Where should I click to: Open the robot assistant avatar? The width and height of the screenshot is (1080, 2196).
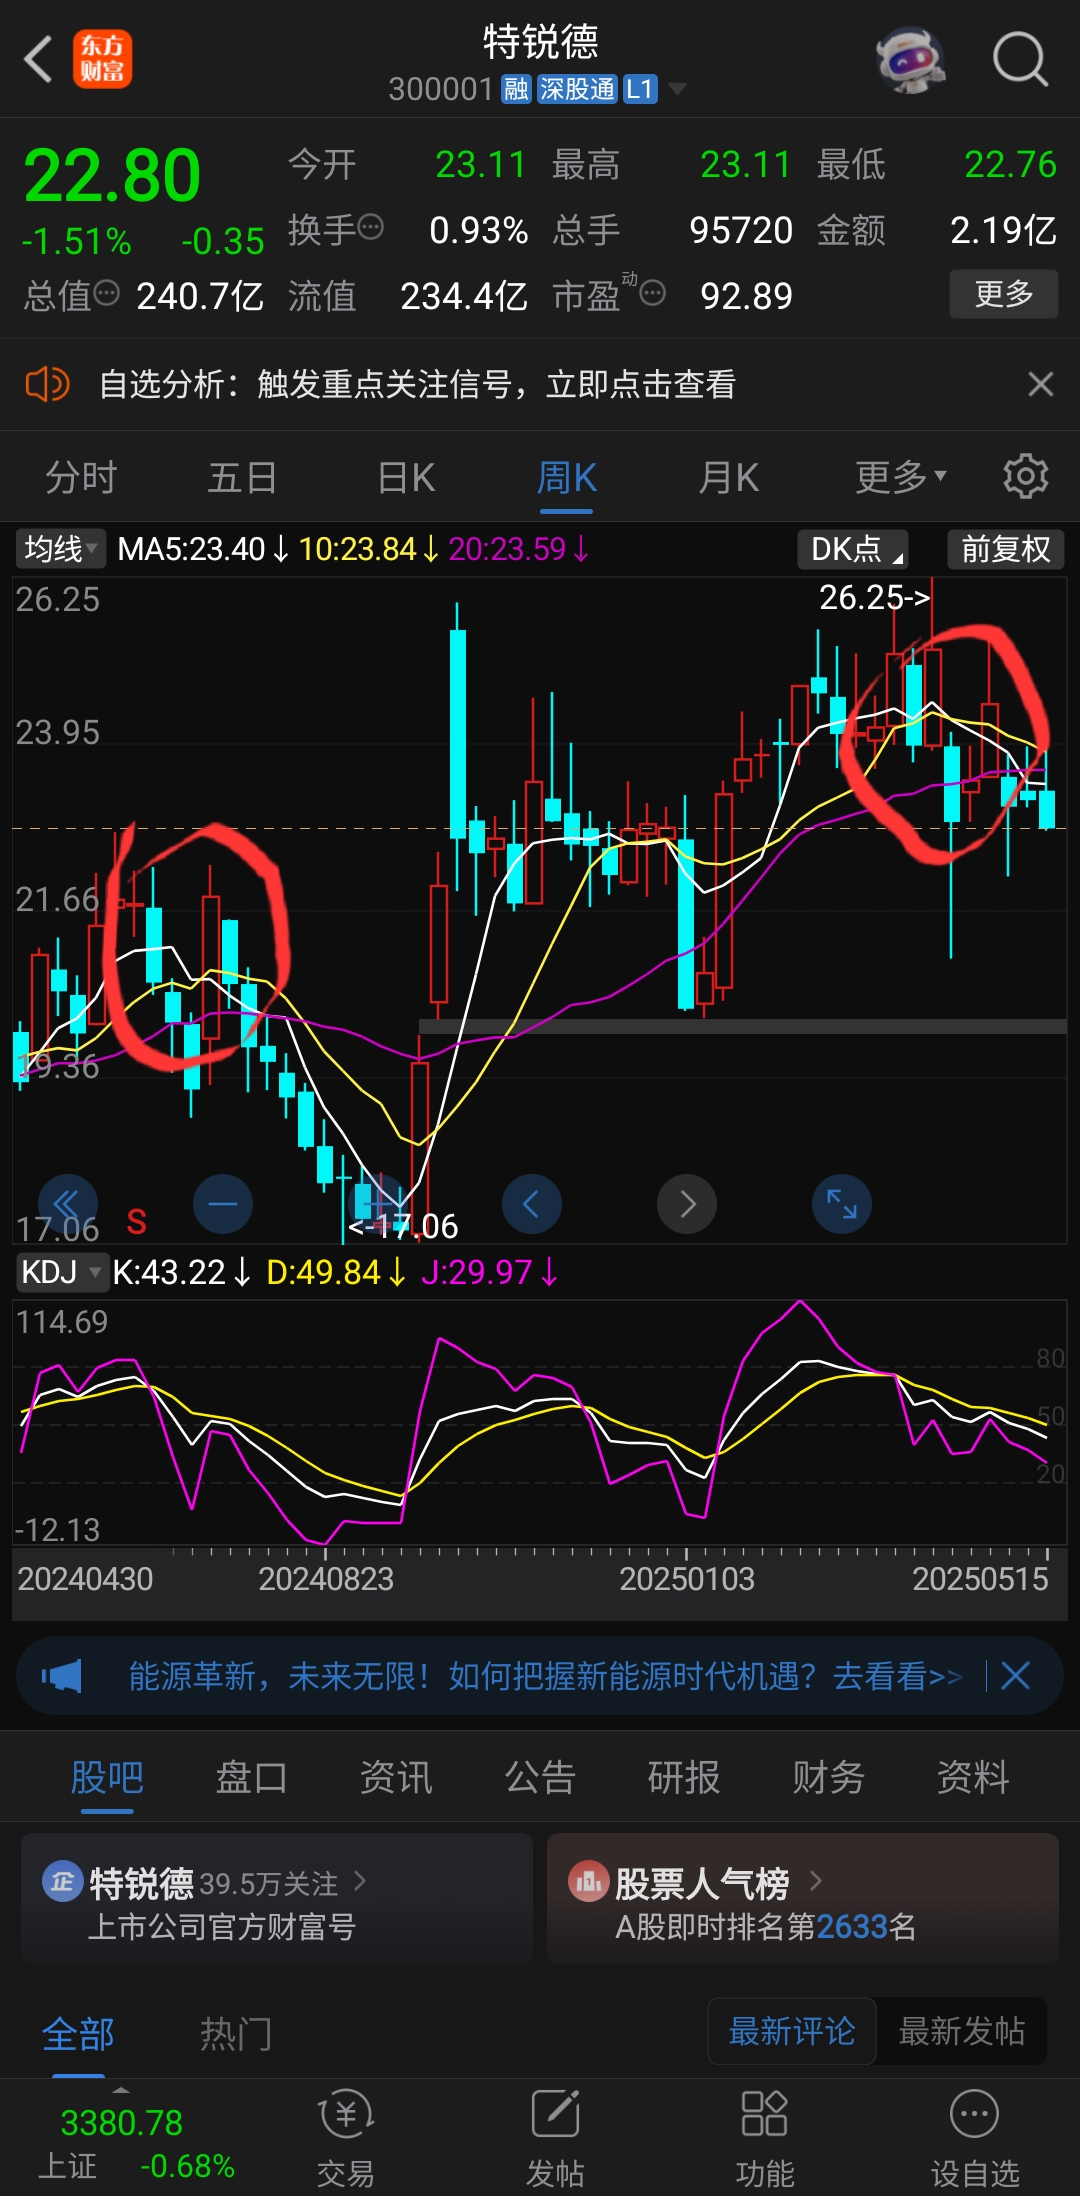pyautogui.click(x=911, y=59)
